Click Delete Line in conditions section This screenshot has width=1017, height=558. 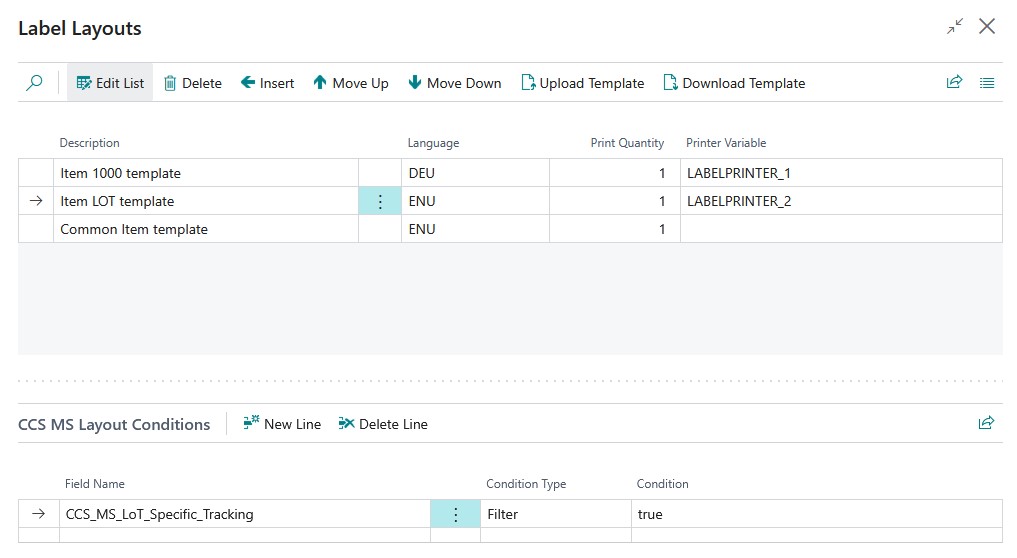383,424
